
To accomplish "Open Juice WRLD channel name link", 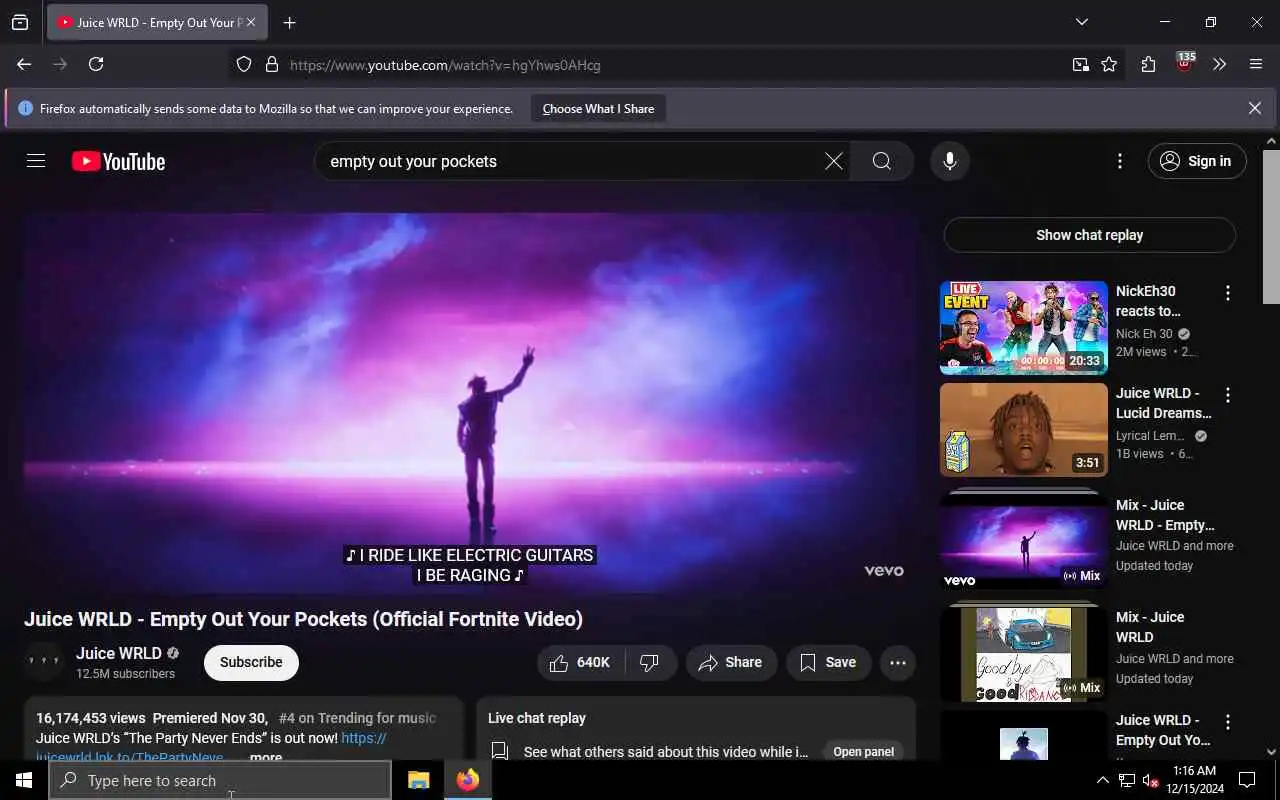I will (119, 653).
